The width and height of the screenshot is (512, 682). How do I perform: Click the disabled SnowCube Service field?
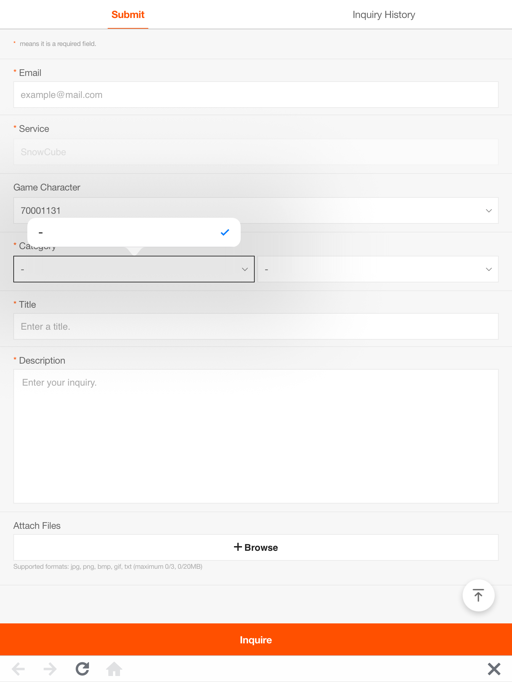coord(256,152)
